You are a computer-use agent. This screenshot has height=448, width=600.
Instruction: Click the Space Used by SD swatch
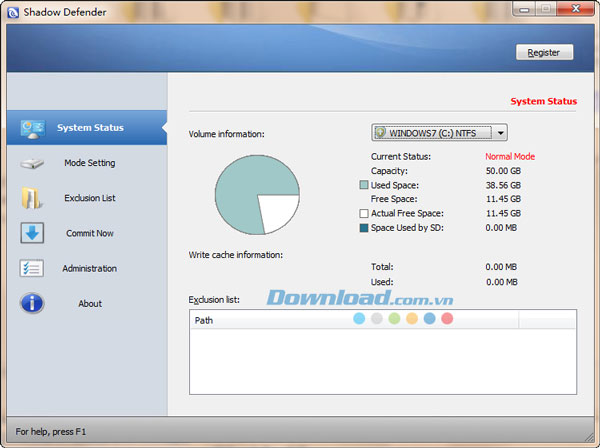pyautogui.click(x=364, y=228)
